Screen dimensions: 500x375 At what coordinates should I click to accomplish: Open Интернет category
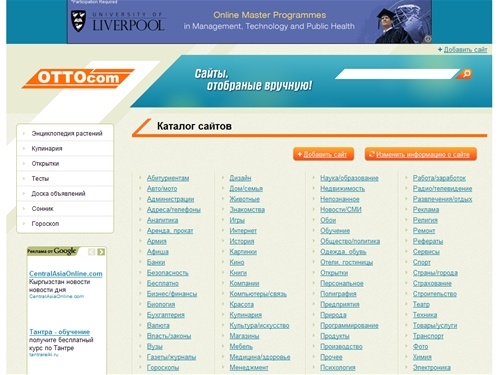pyautogui.click(x=243, y=231)
